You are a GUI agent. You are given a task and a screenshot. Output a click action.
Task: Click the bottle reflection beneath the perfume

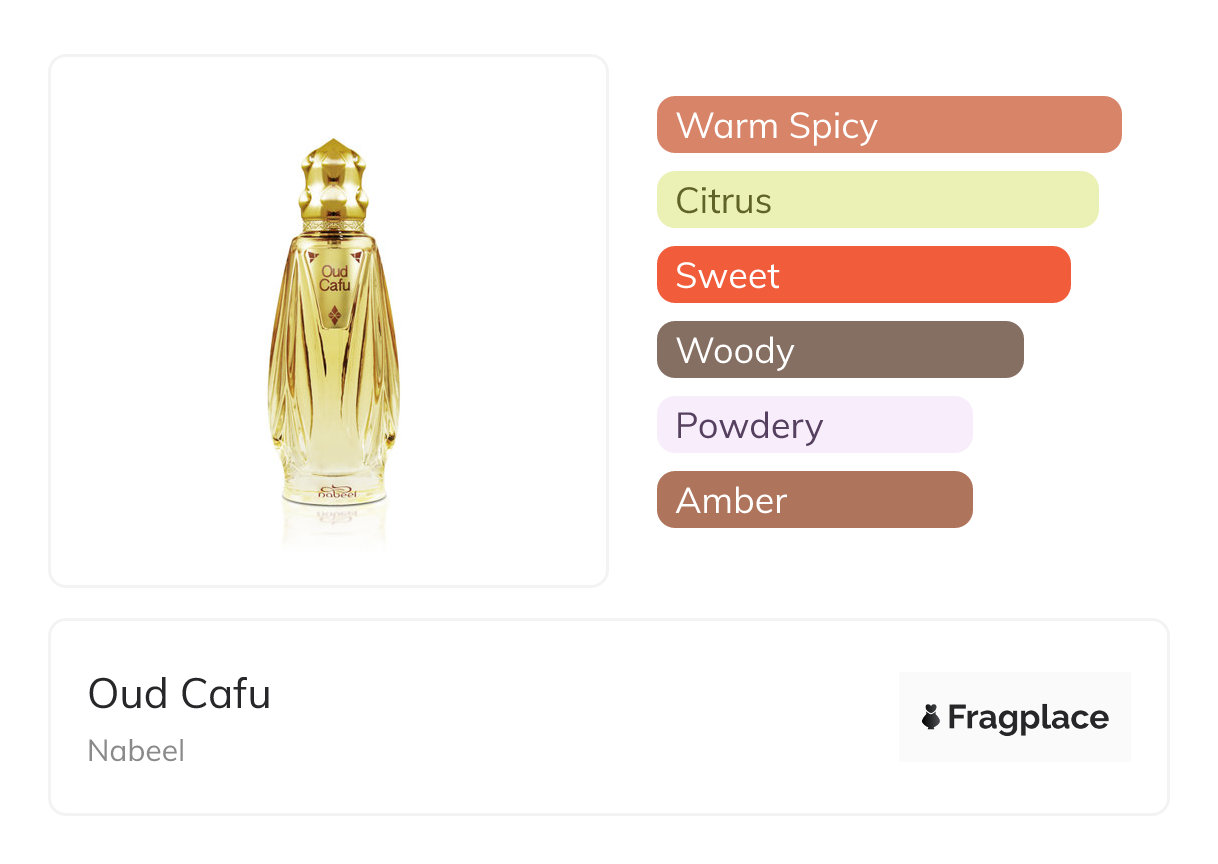pyautogui.click(x=333, y=525)
